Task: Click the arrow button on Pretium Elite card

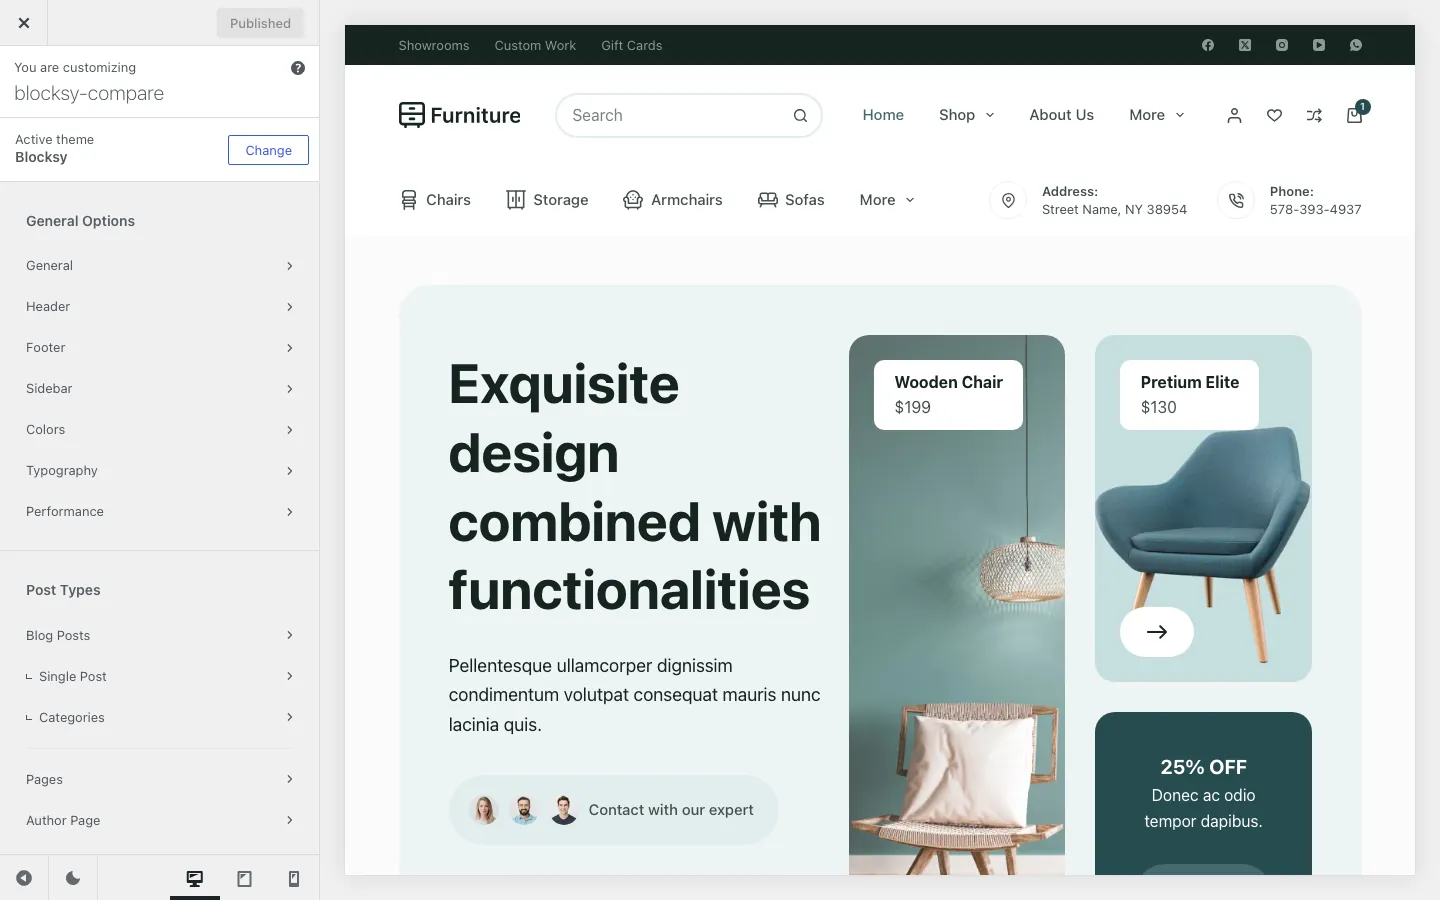Action: pyautogui.click(x=1157, y=632)
